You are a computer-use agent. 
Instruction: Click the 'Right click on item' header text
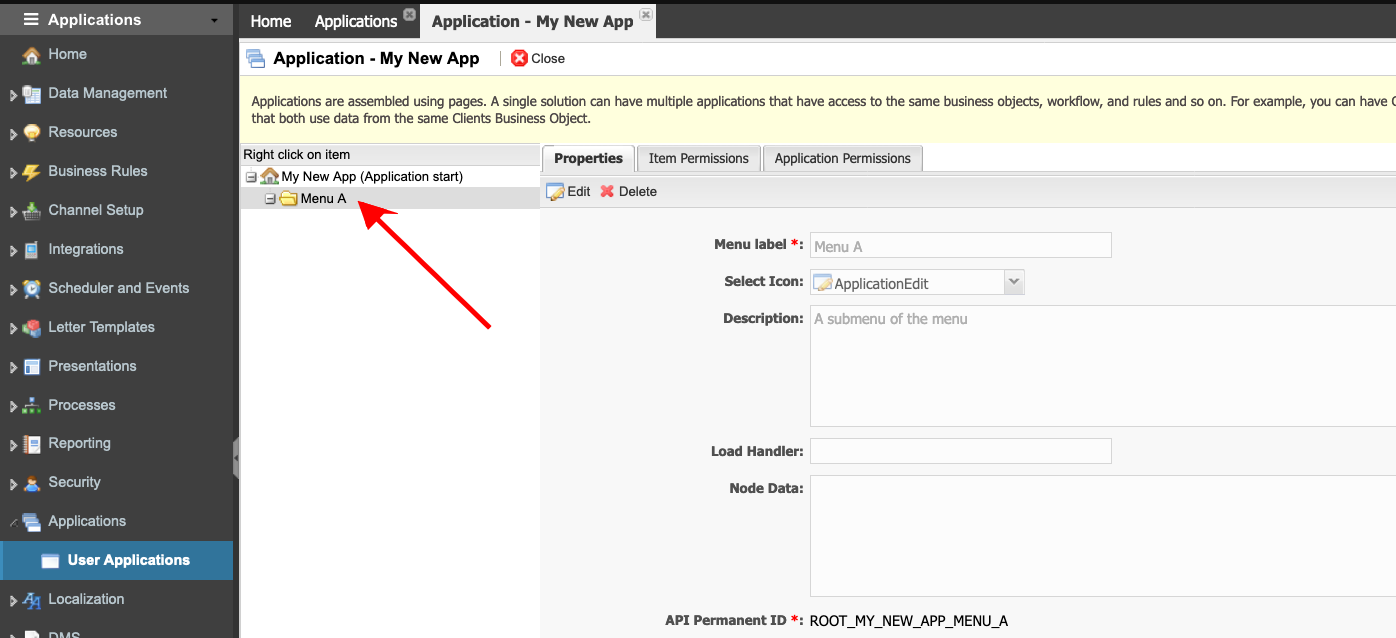(x=297, y=155)
